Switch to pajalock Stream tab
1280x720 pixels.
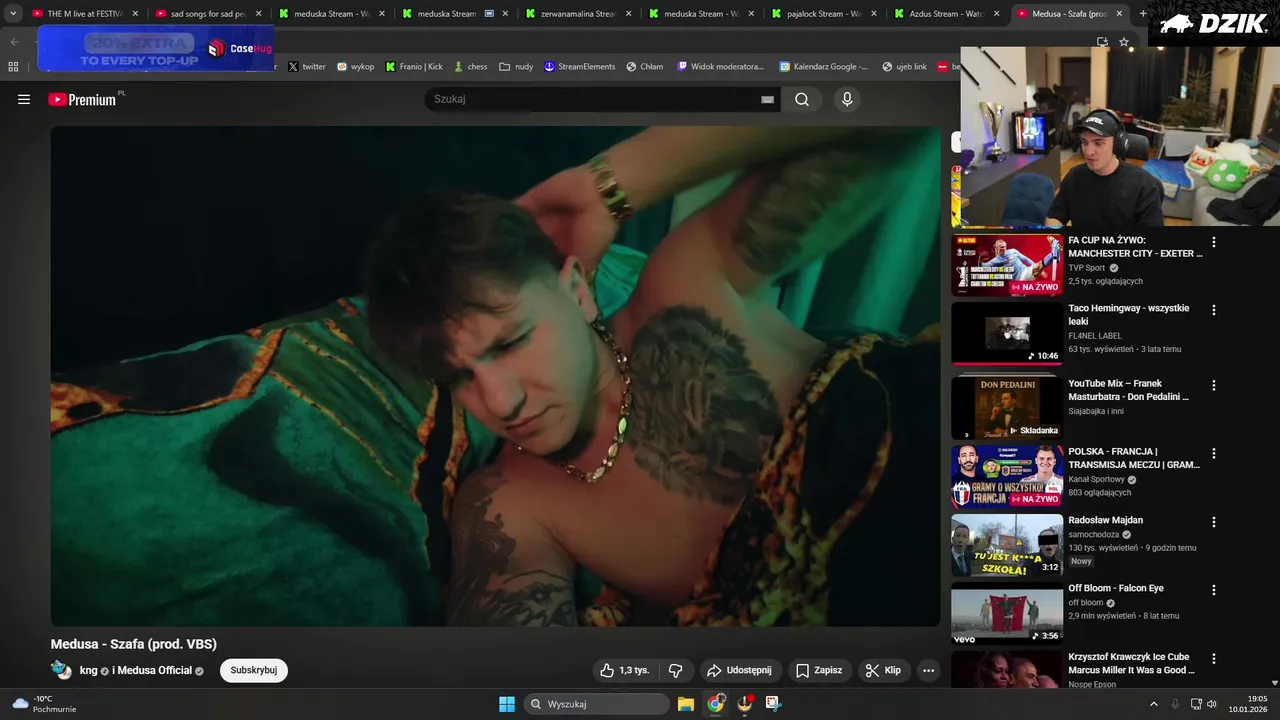click(x=823, y=14)
